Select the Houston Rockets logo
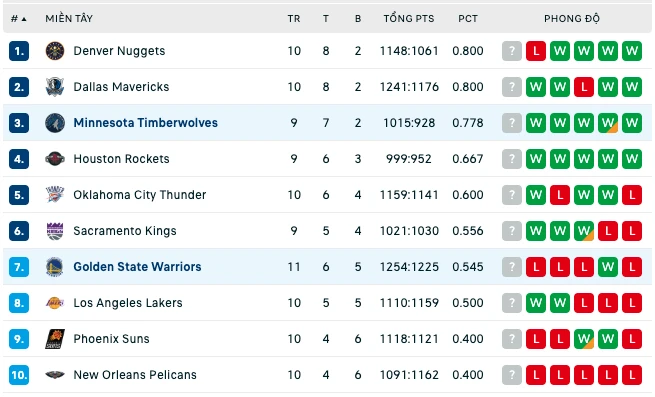 pyautogui.click(x=55, y=159)
